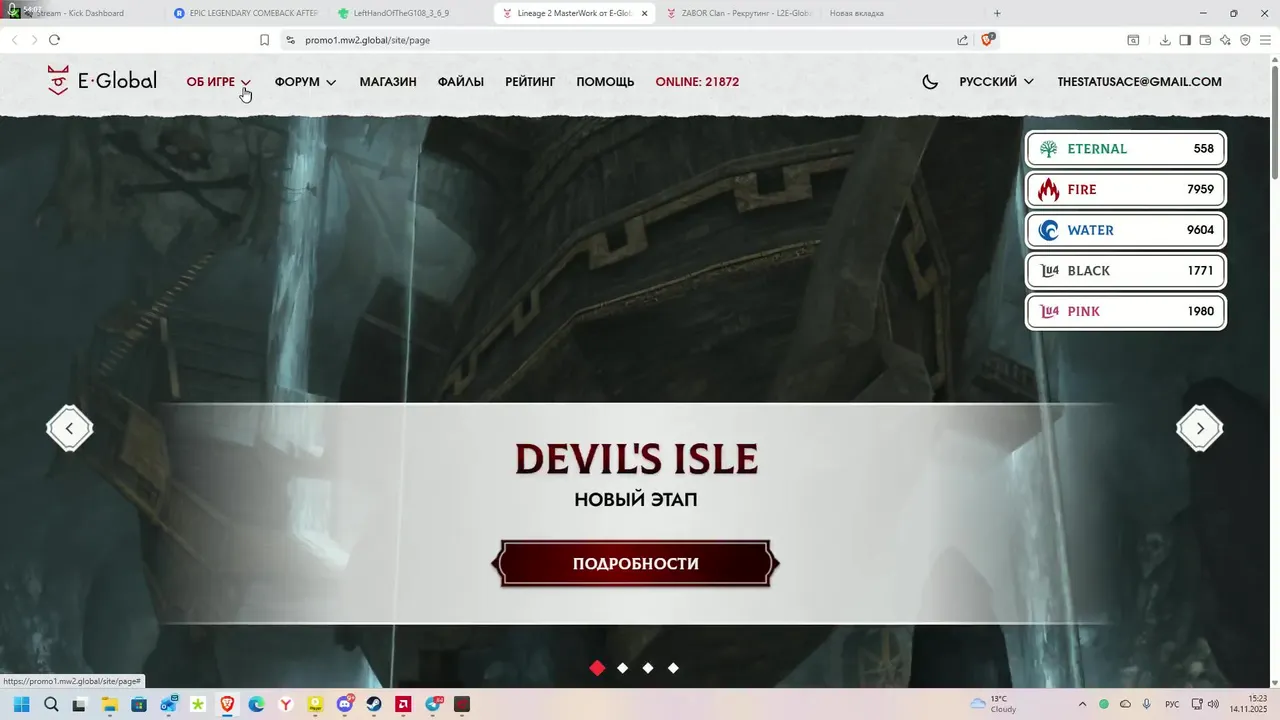The height and width of the screenshot is (720, 1280).
Task: Open File Explorer from taskbar
Action: coord(109,704)
